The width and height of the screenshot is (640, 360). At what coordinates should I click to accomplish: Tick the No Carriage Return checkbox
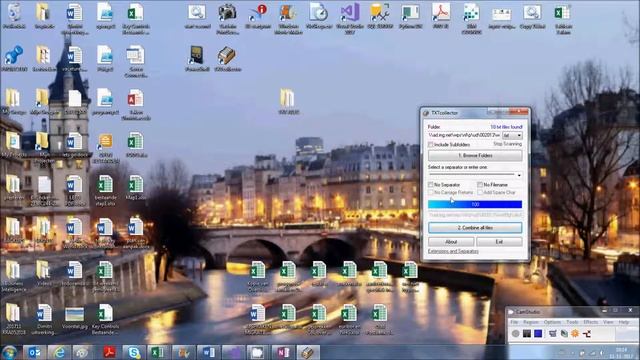[431, 192]
